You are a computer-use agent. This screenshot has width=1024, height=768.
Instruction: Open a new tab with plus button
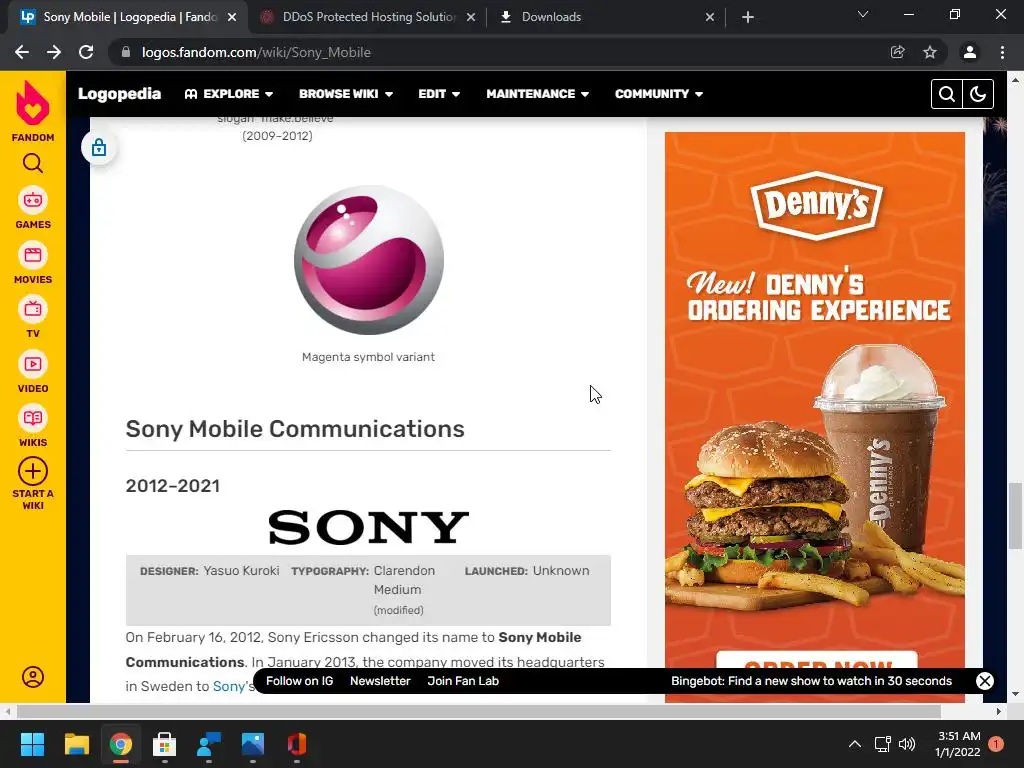[748, 17]
